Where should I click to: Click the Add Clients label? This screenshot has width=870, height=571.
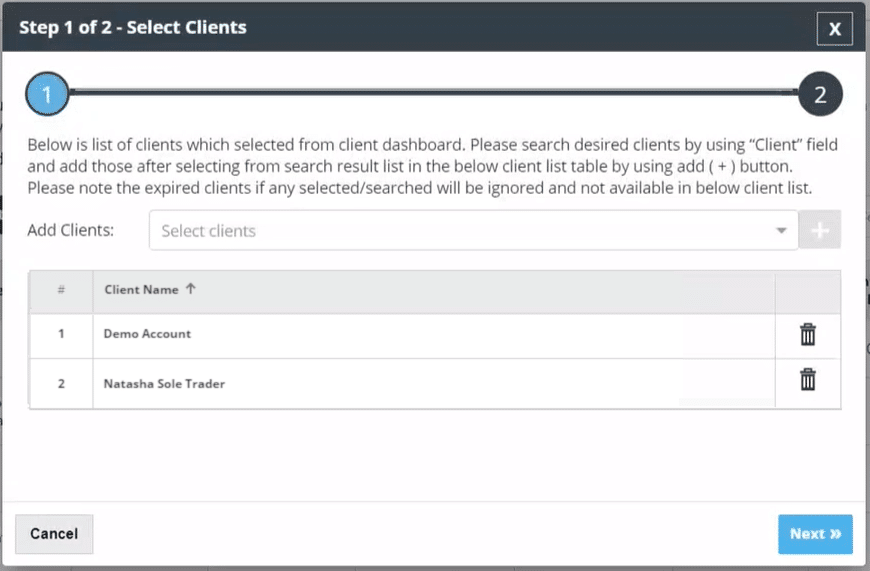[x=71, y=230]
